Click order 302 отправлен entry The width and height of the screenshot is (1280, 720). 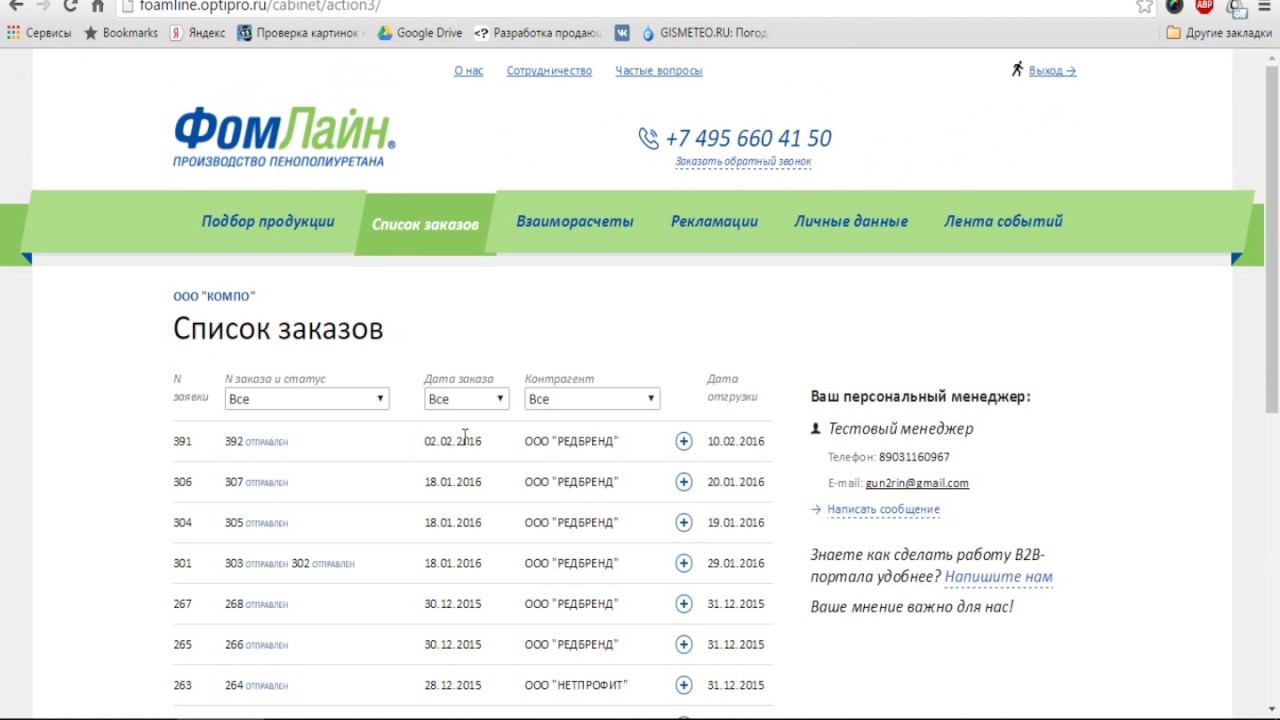click(x=322, y=564)
